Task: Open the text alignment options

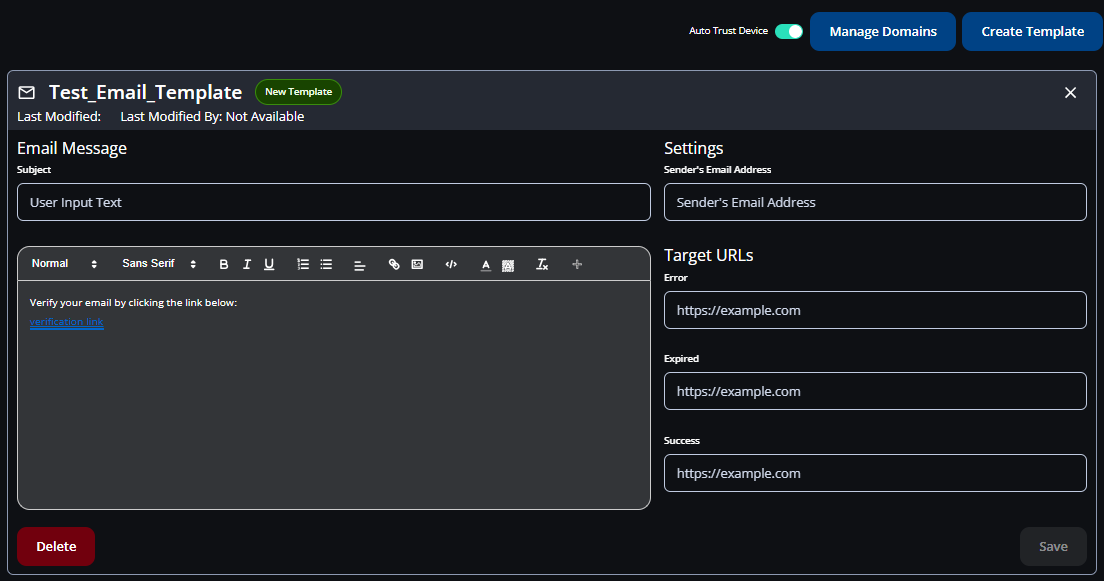Action: pyautogui.click(x=359, y=265)
